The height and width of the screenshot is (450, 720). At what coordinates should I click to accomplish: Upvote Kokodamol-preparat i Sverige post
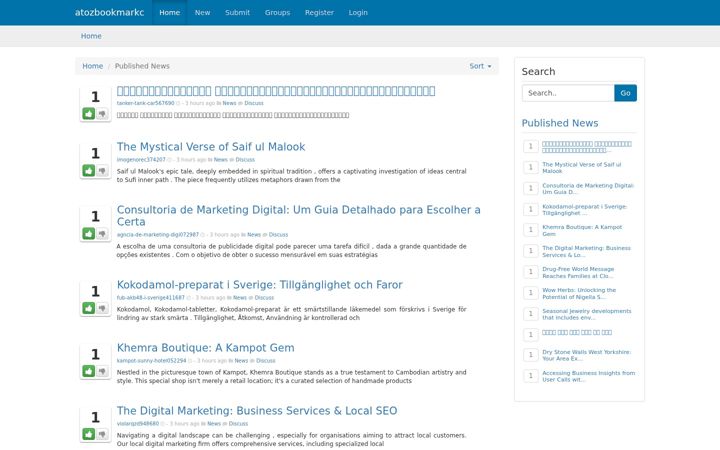click(x=89, y=308)
